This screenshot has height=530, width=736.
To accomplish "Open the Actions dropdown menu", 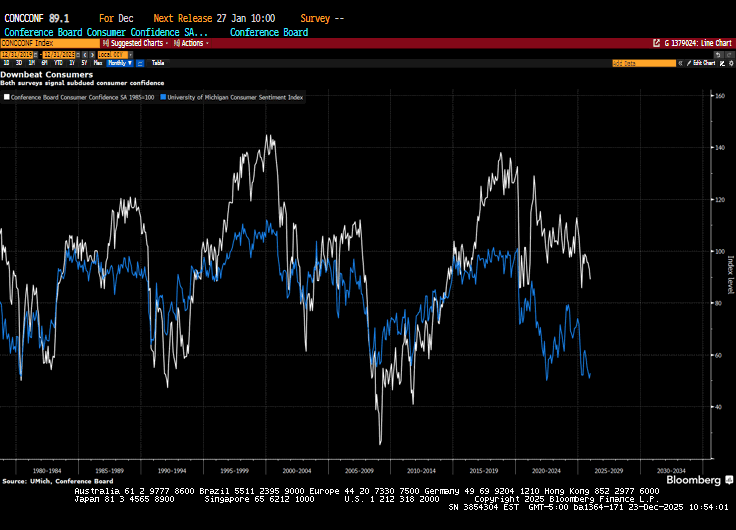I will point(192,44).
